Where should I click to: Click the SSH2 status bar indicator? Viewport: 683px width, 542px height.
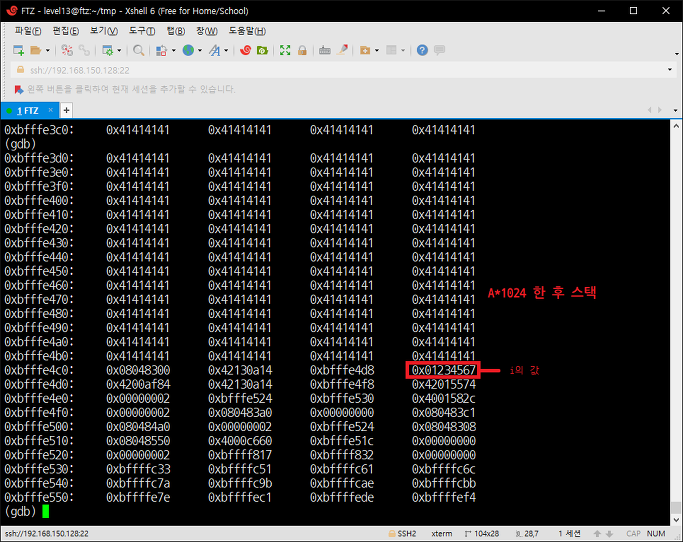click(402, 534)
